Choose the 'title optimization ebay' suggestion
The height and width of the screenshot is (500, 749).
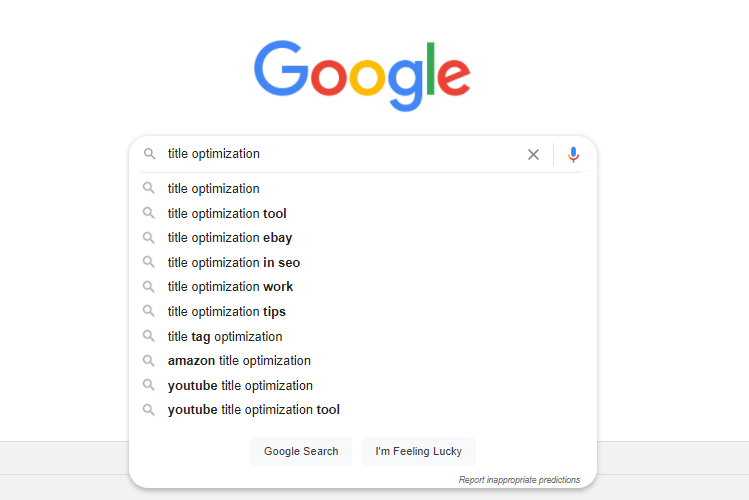click(363, 238)
